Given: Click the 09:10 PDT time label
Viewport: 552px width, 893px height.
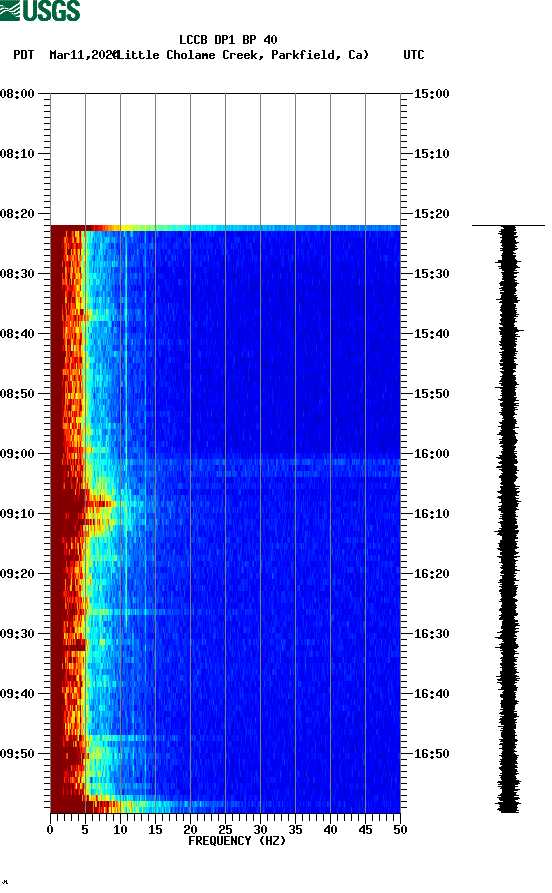Looking at the screenshot, I should 17,514.
